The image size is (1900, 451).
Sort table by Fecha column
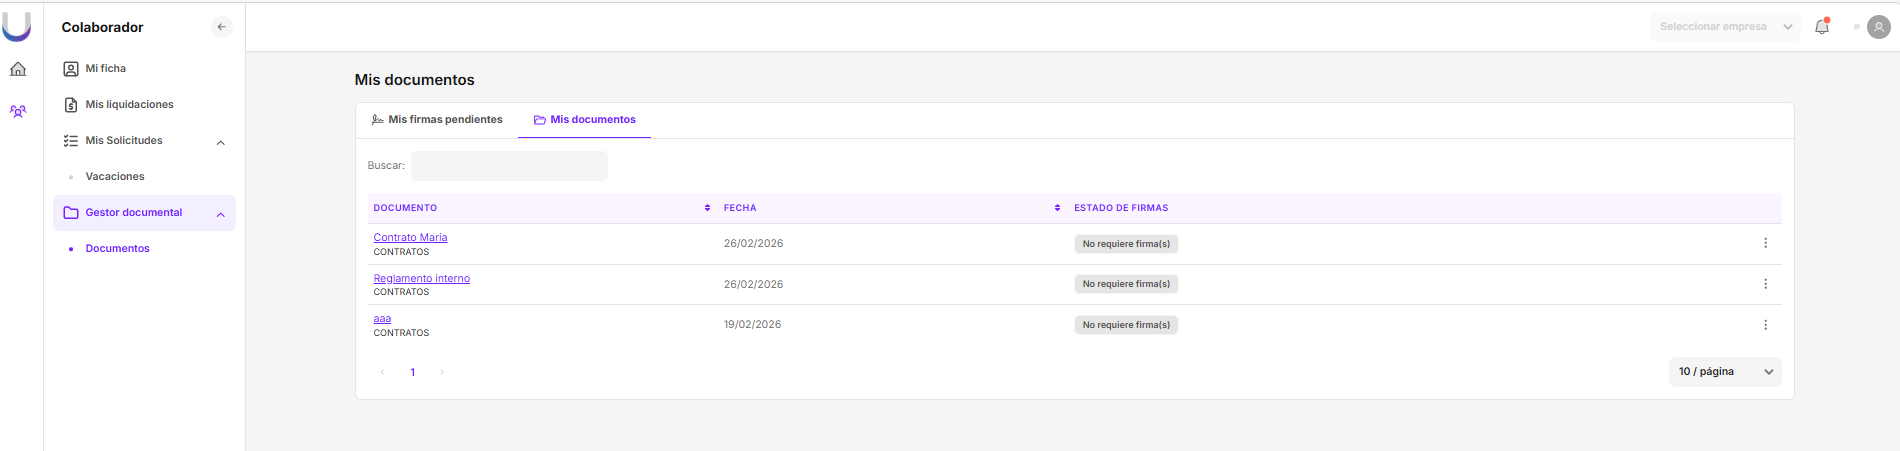tap(1057, 208)
